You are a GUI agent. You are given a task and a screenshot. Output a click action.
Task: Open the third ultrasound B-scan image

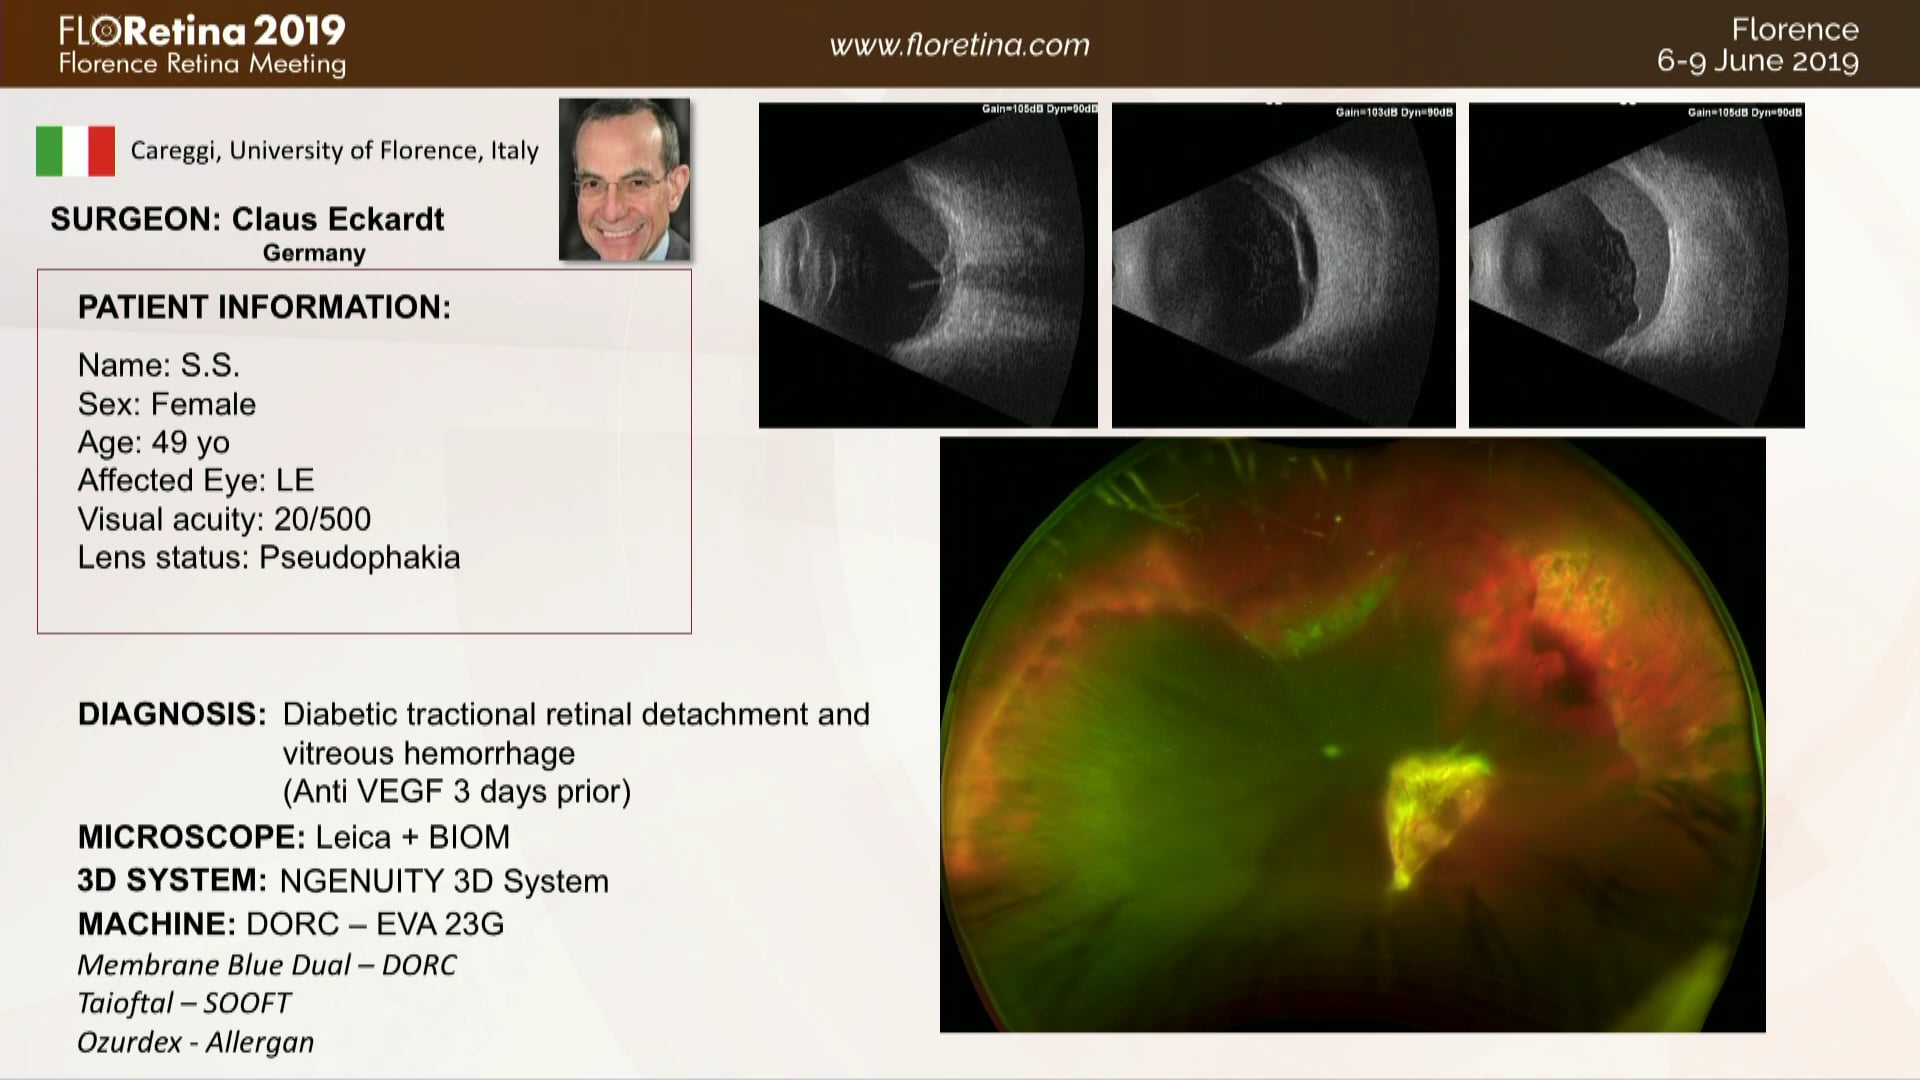(1637, 265)
